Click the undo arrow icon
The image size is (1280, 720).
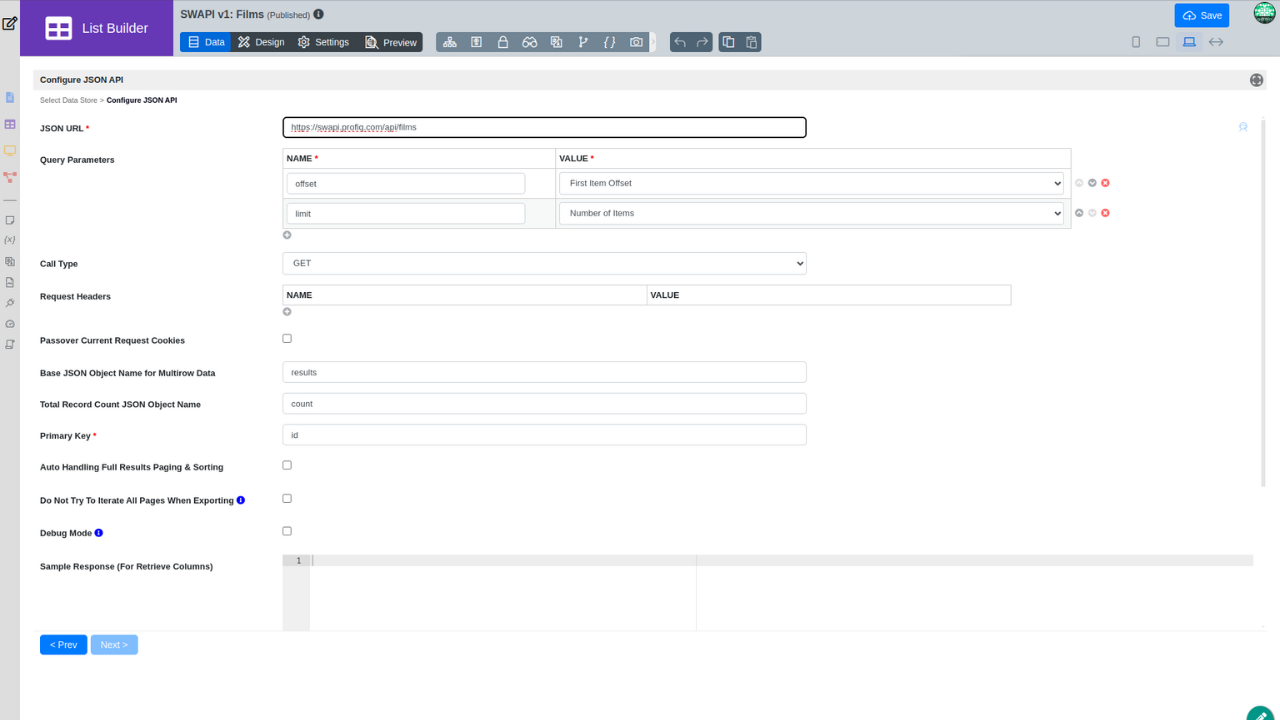point(680,42)
